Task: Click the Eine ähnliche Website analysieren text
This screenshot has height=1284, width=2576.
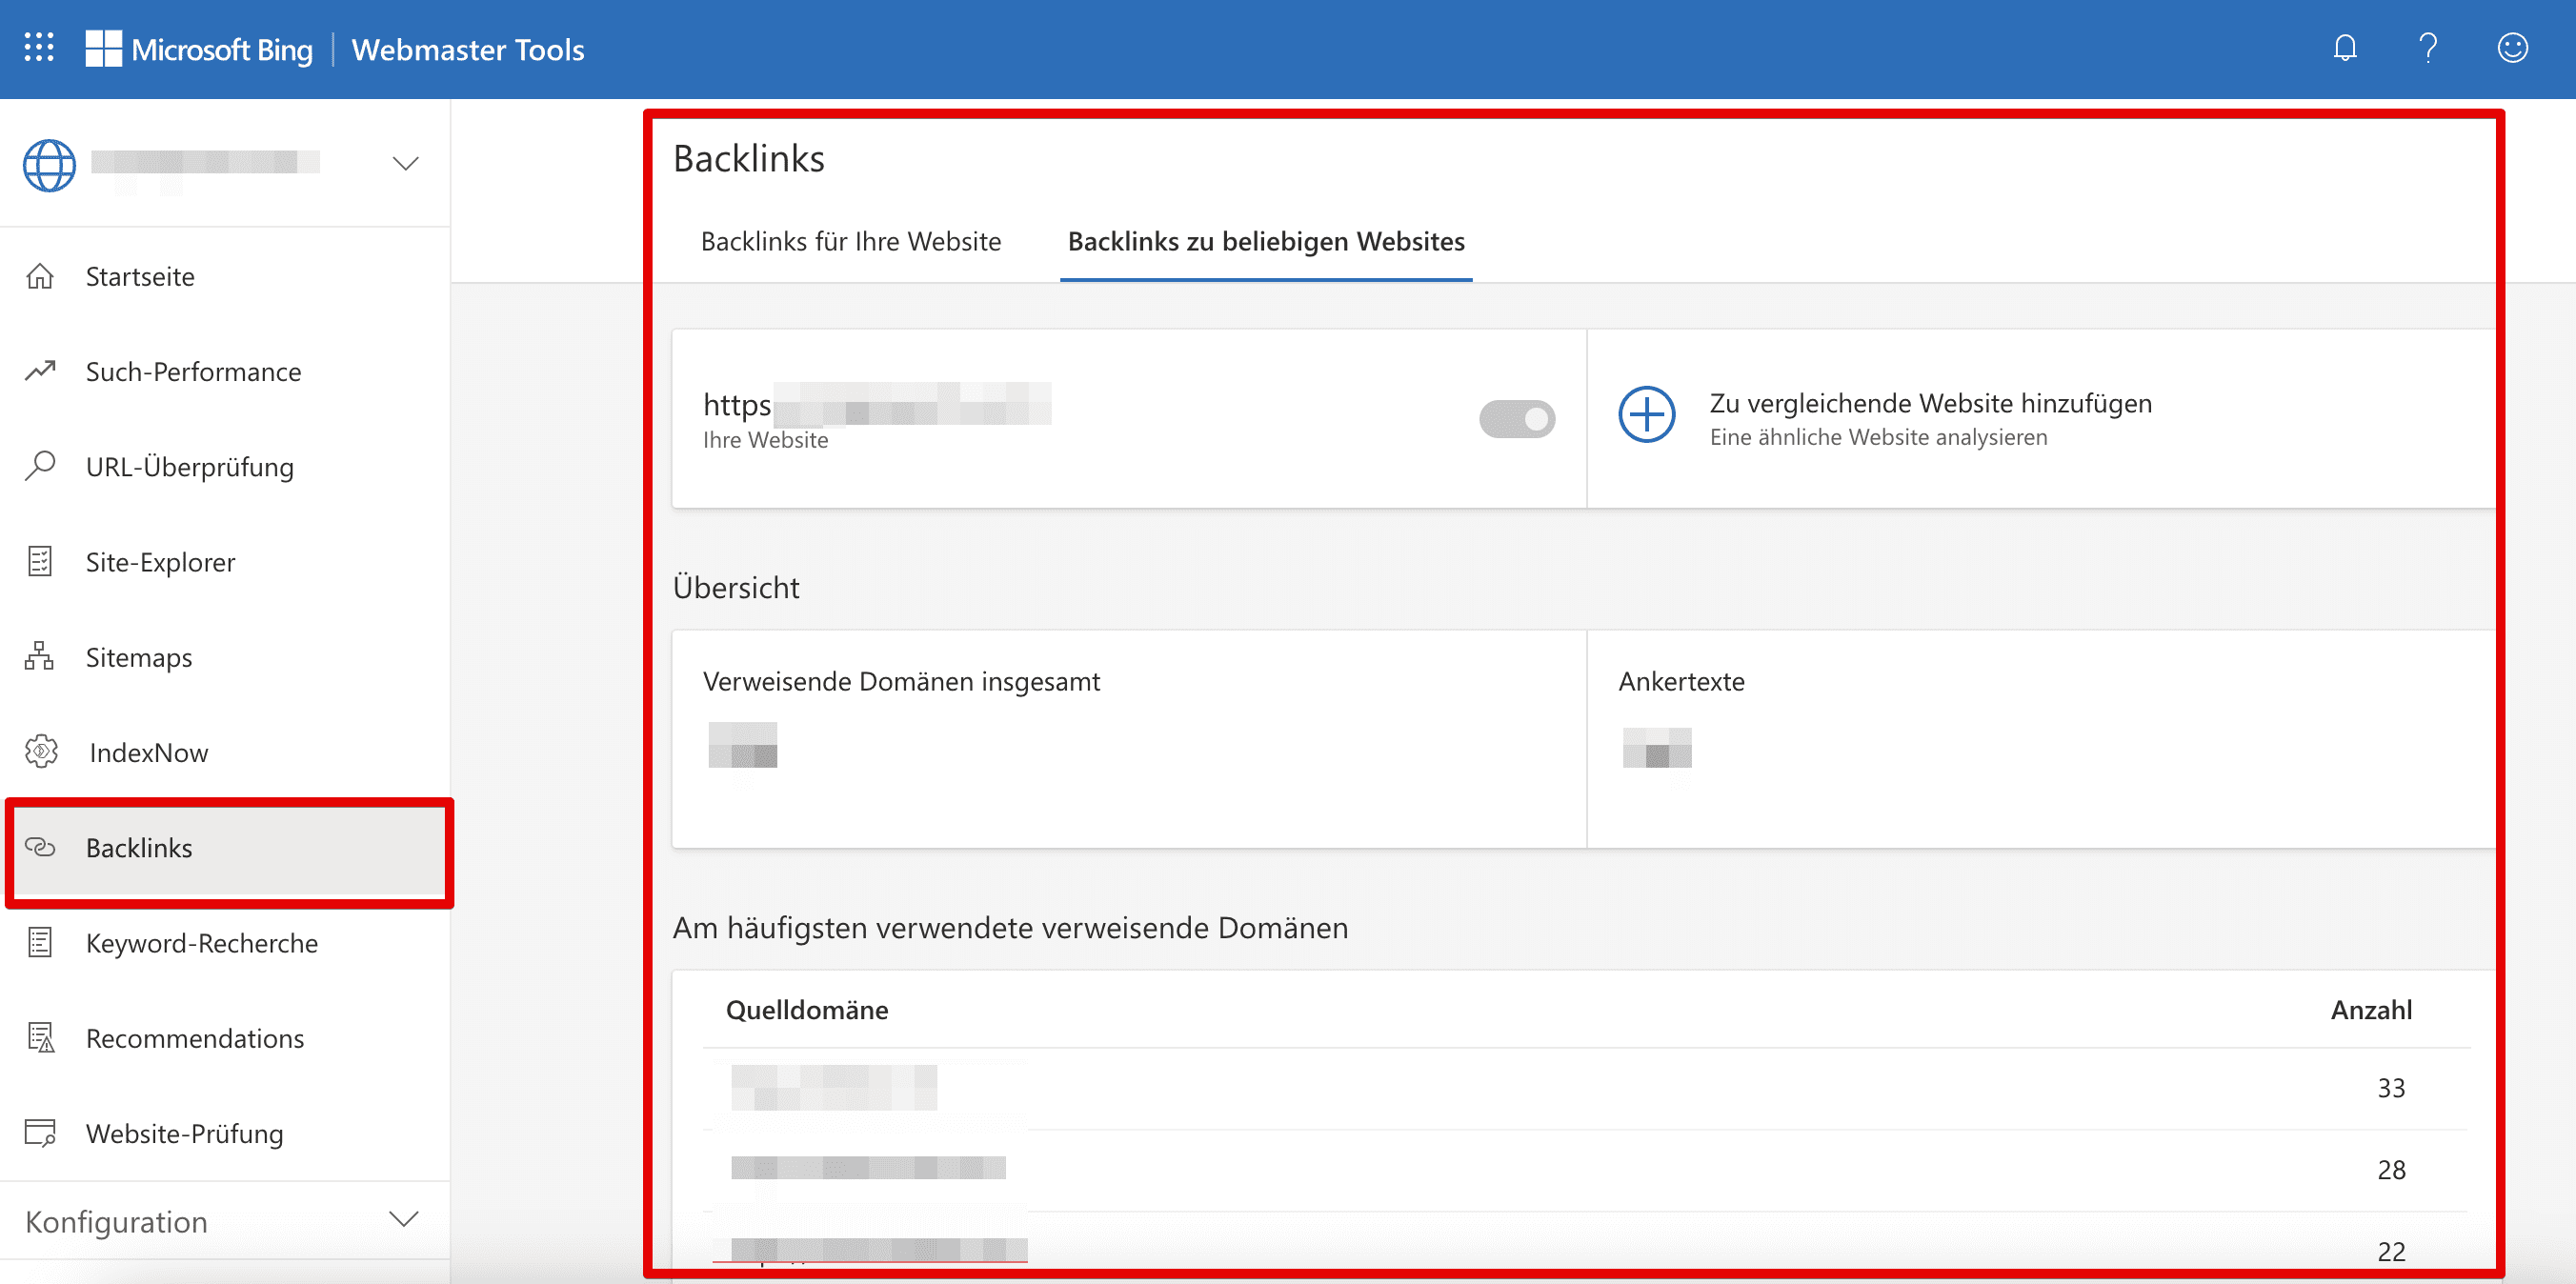Action: pyautogui.click(x=1878, y=437)
